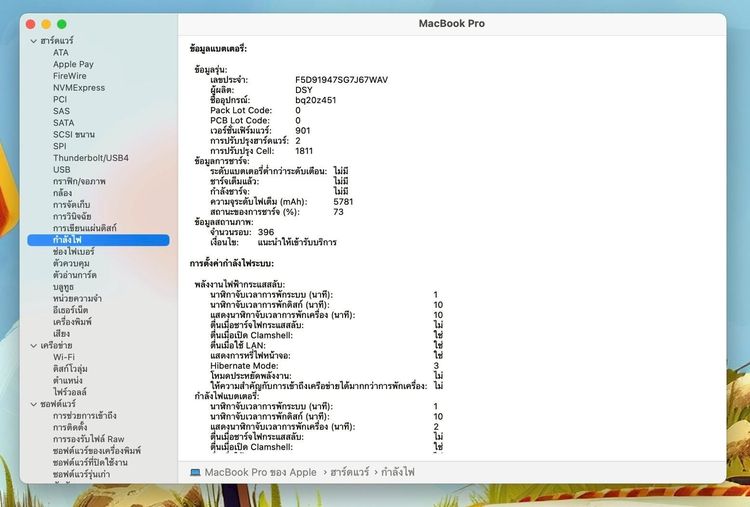The height and width of the screenshot is (507, 750).
Task: Click the serial number F5D91947SG7J67WAV
Action: [342, 80]
